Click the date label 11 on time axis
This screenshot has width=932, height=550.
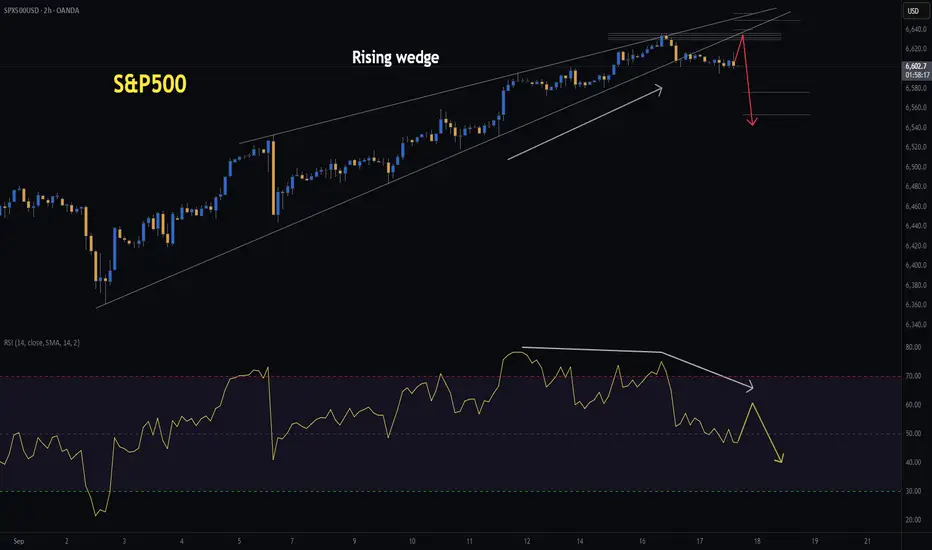[469, 541]
